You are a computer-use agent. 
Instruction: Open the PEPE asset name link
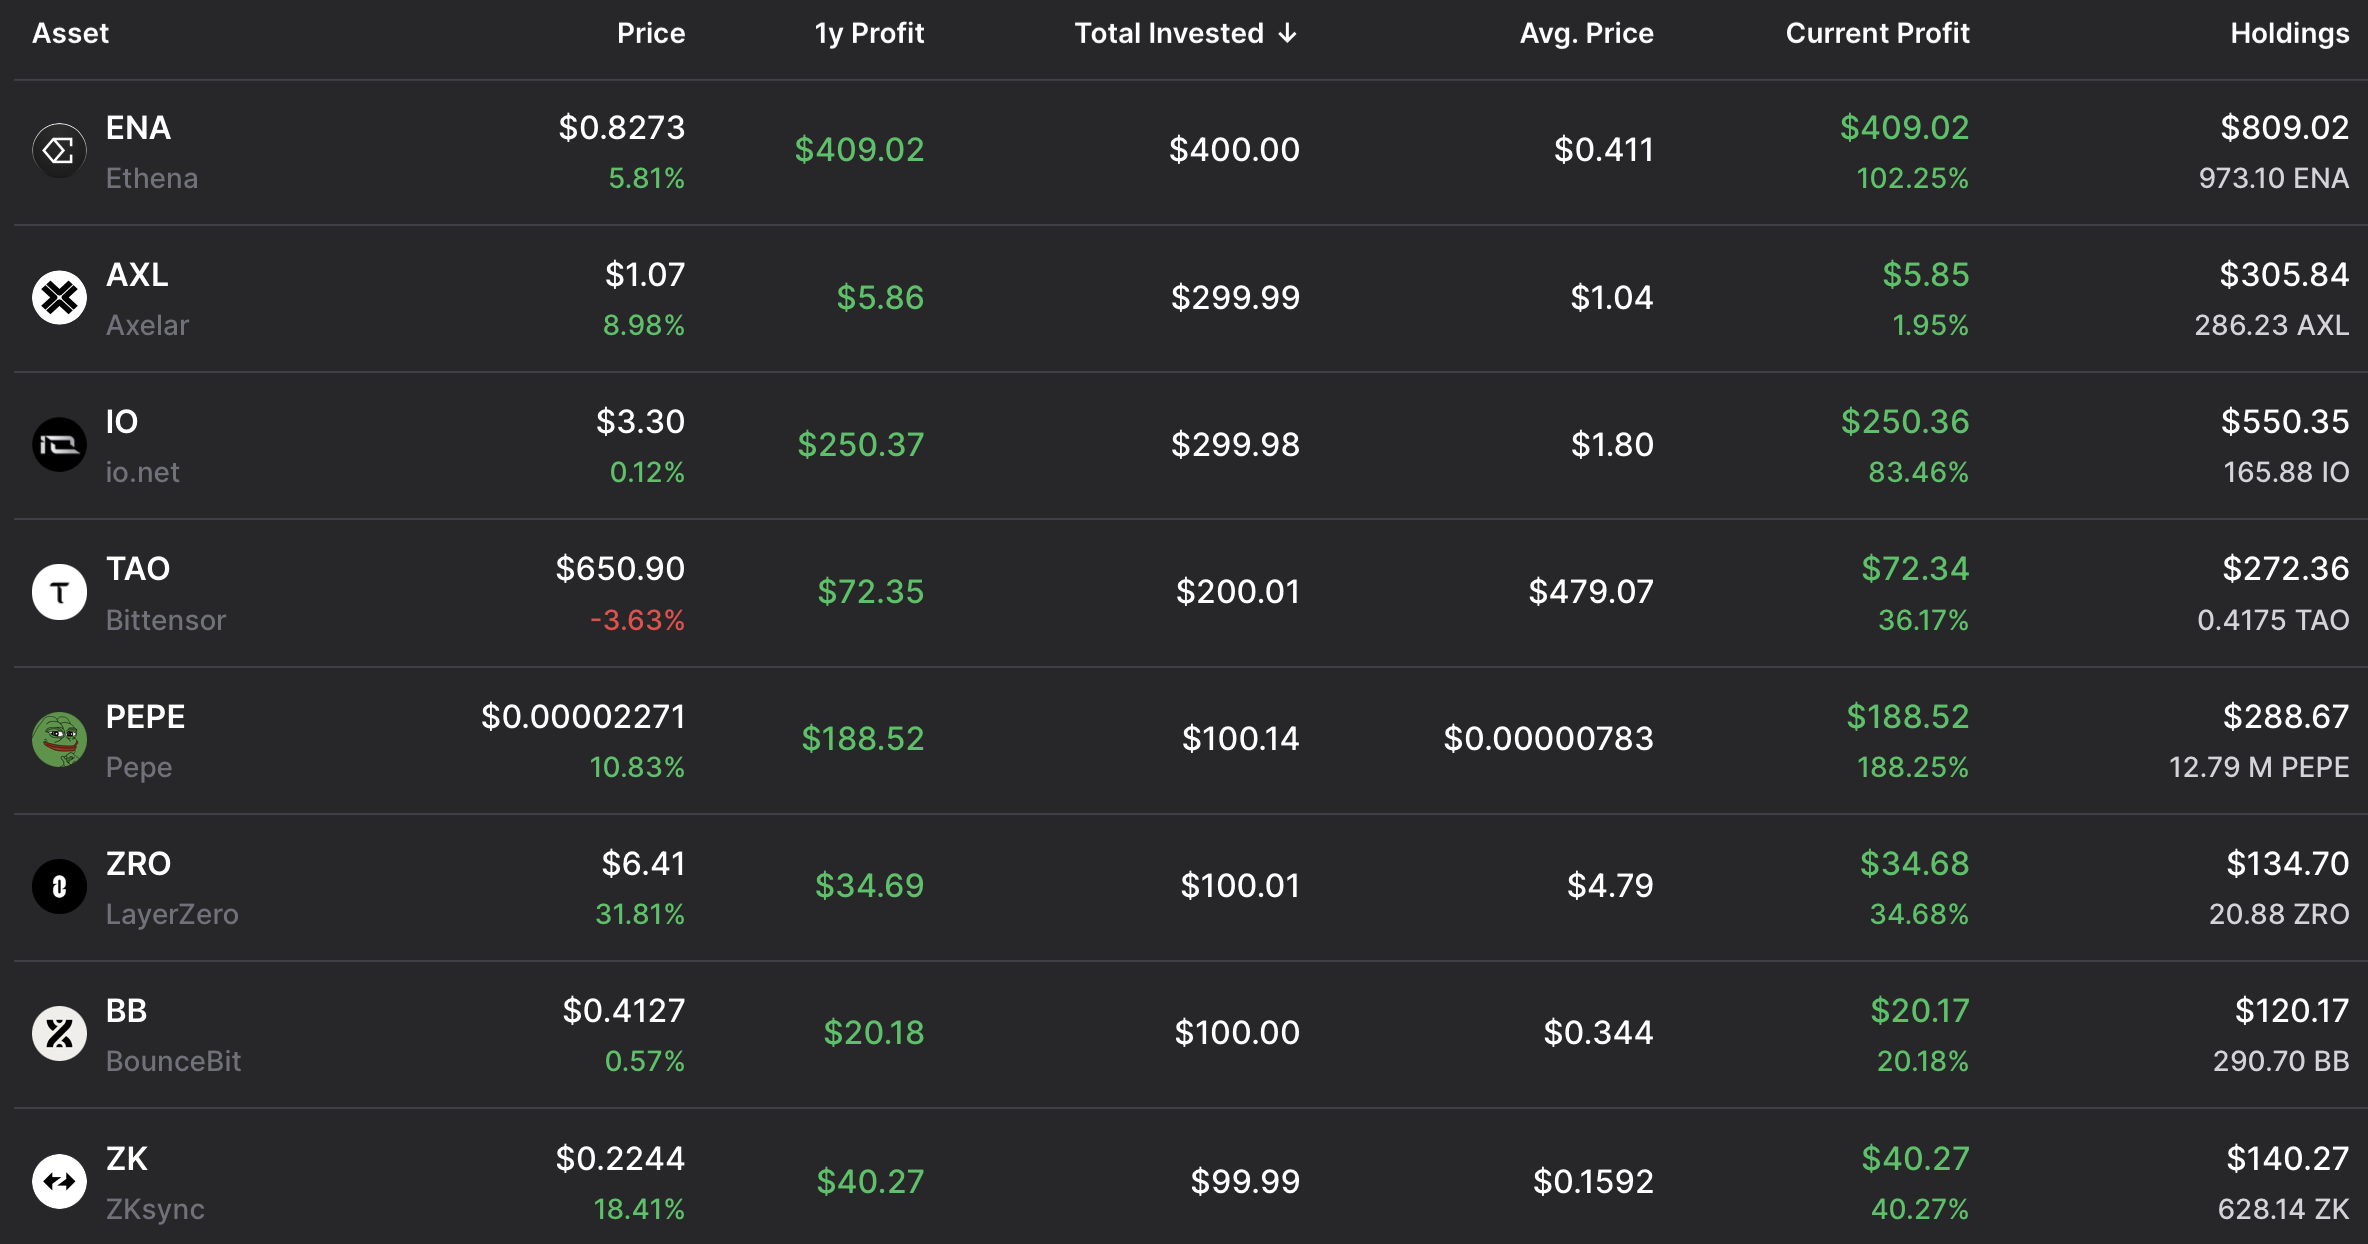[145, 717]
